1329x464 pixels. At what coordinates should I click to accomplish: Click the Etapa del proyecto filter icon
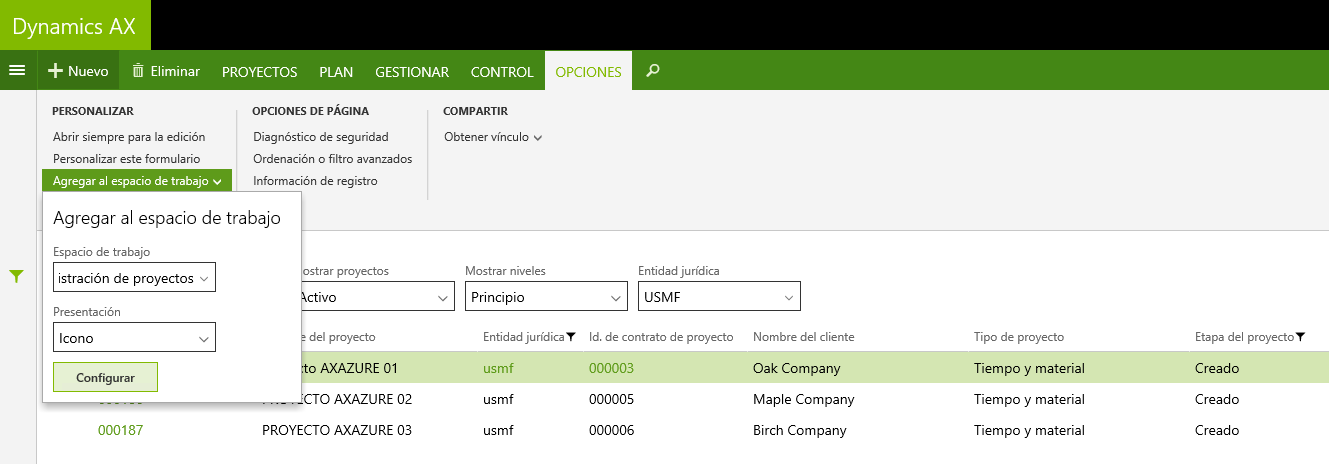tap(1300, 337)
